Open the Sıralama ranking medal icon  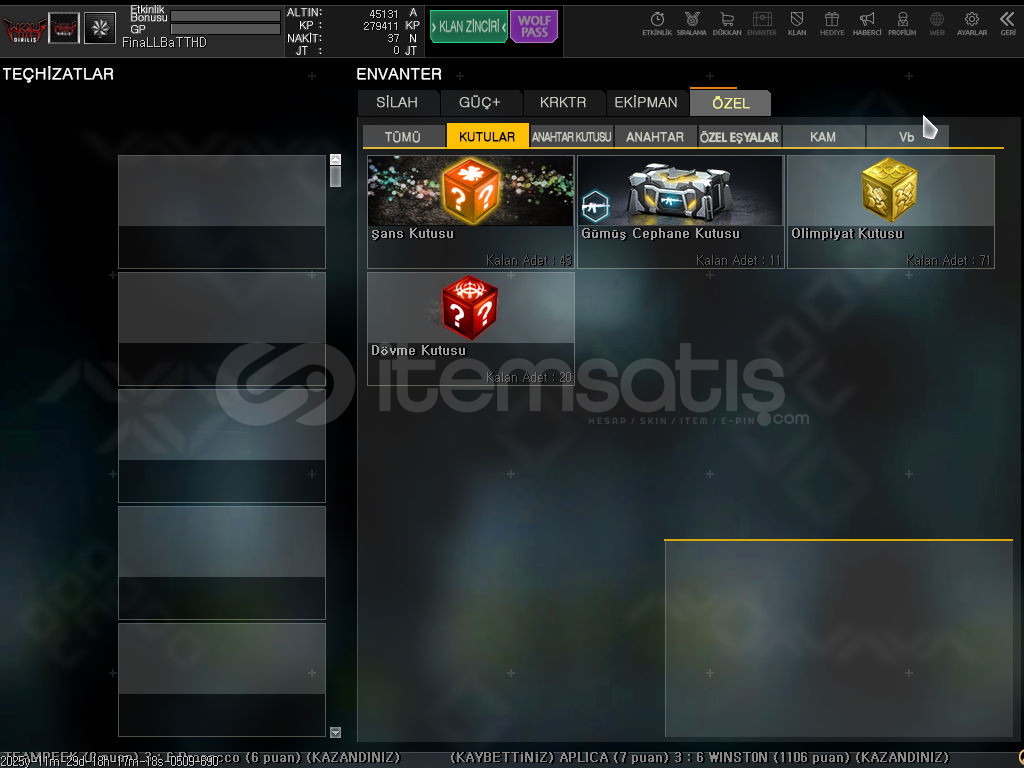tap(691, 22)
